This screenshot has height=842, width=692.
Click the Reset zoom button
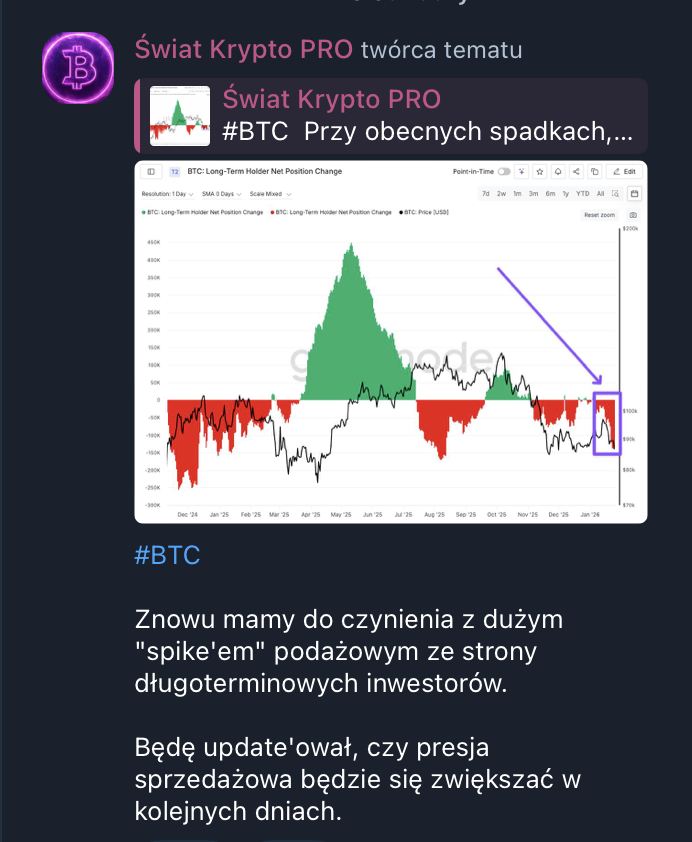click(599, 215)
